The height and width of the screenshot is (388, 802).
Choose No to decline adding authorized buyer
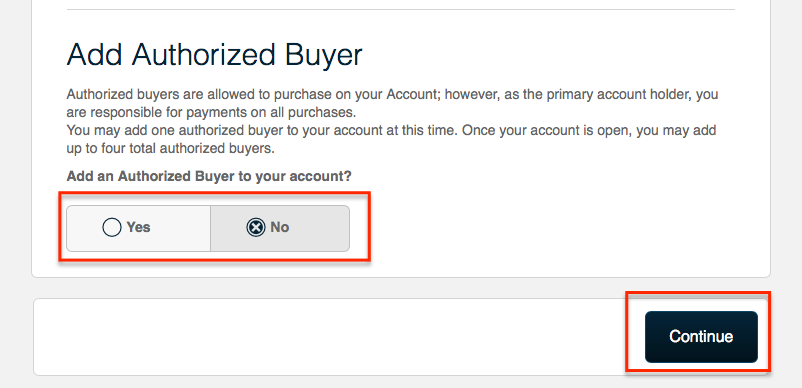[280, 228]
